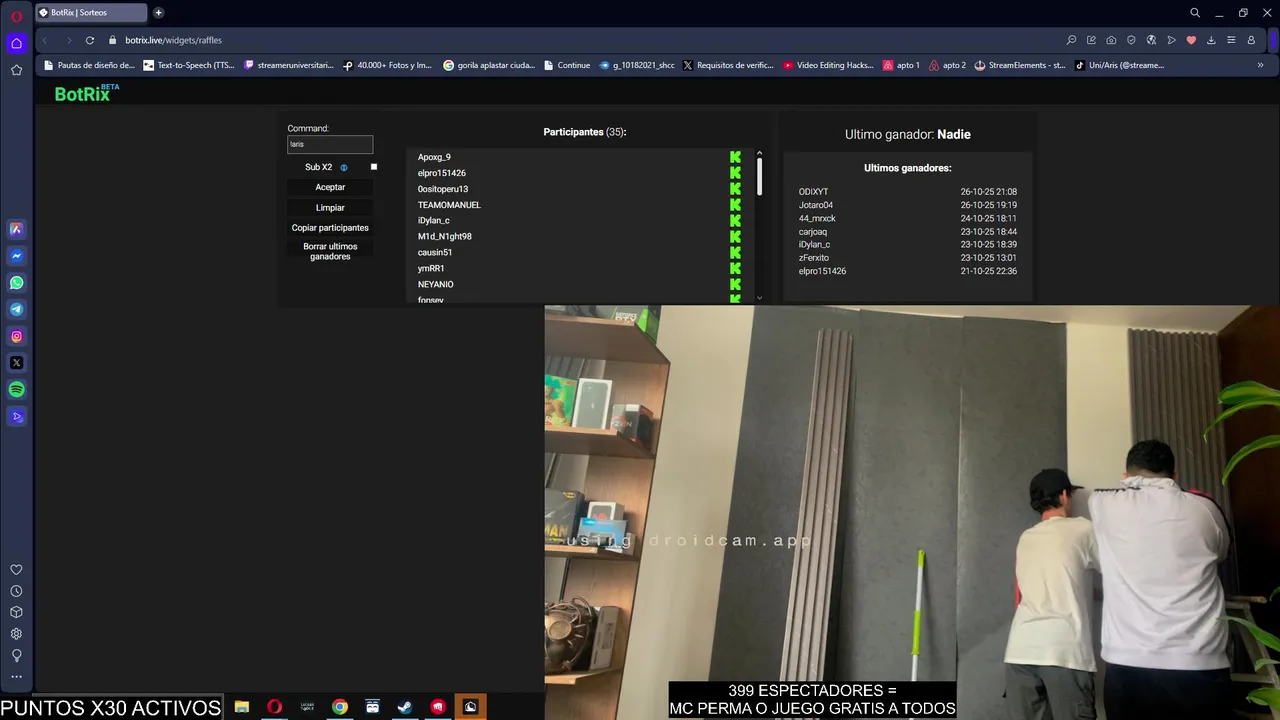Select participant TEAMOMANUEL

click(449, 205)
